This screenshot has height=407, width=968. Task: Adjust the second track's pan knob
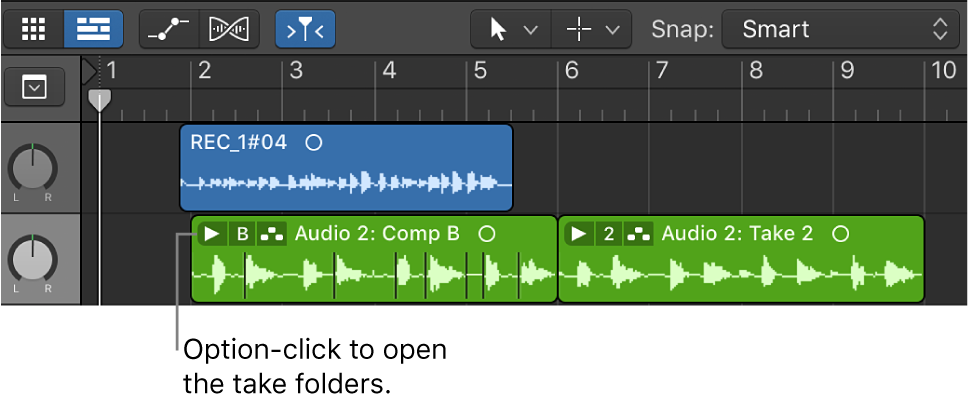(x=33, y=259)
